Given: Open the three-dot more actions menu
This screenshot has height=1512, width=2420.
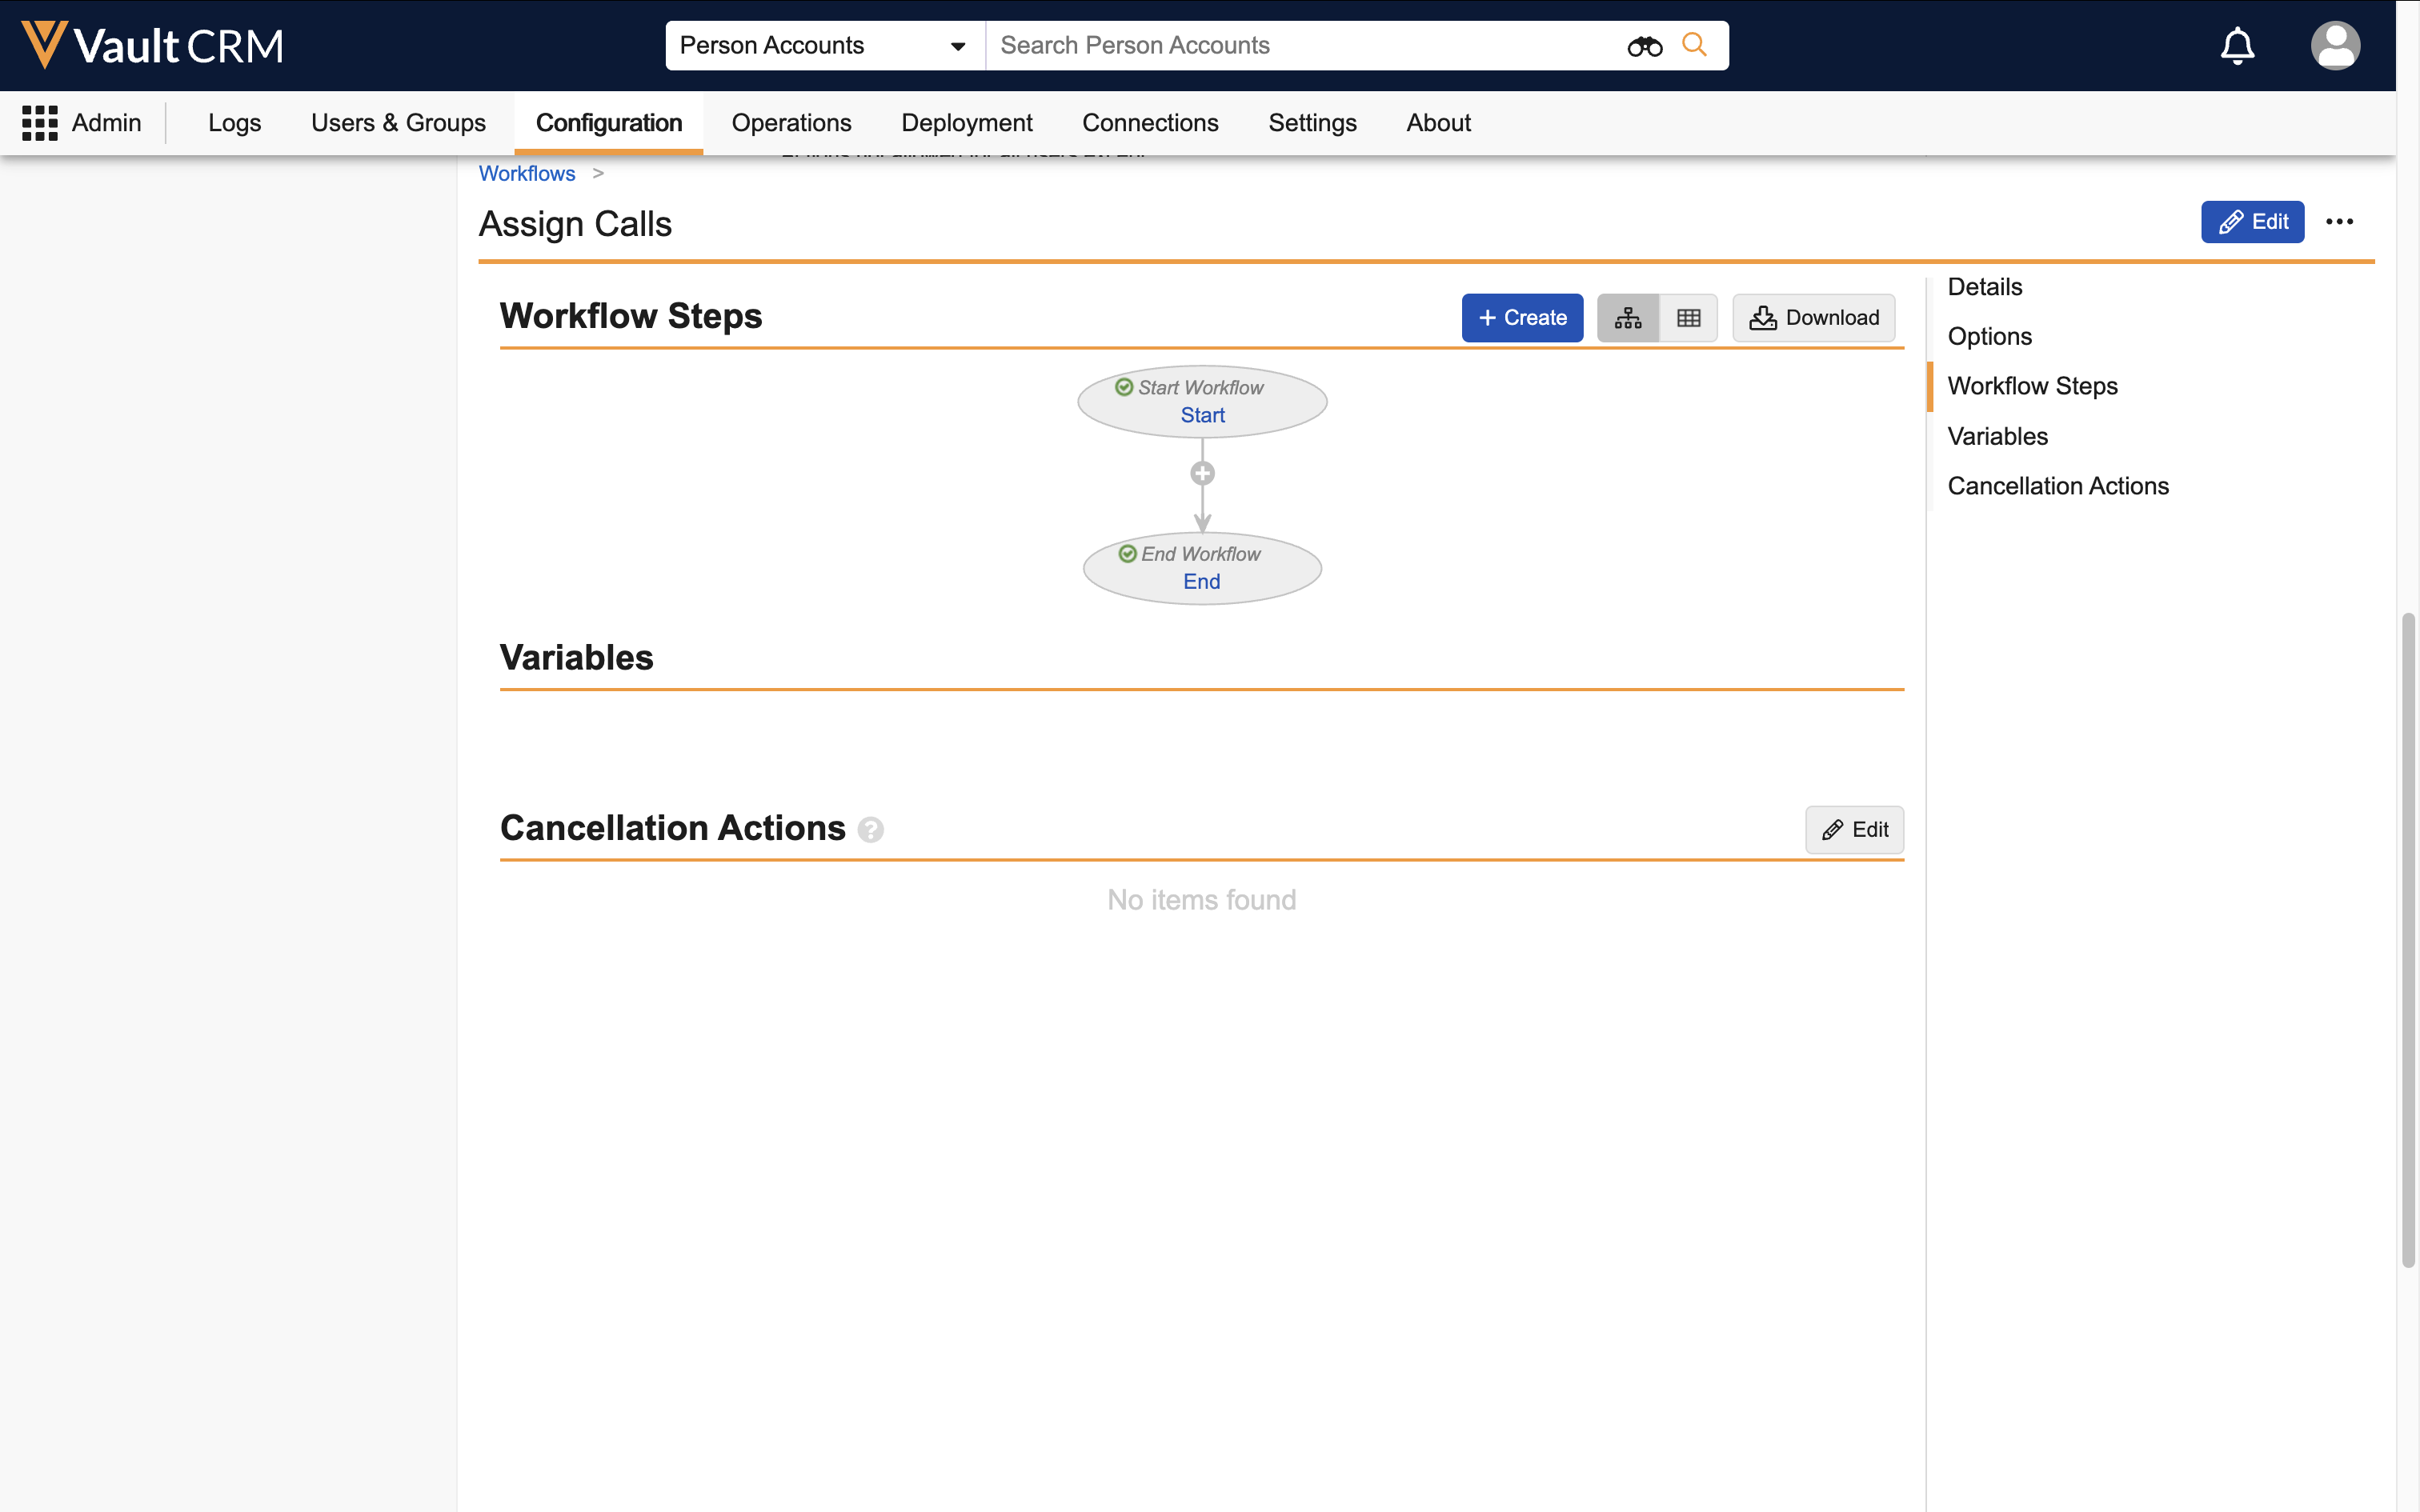Looking at the screenshot, I should [x=2339, y=222].
